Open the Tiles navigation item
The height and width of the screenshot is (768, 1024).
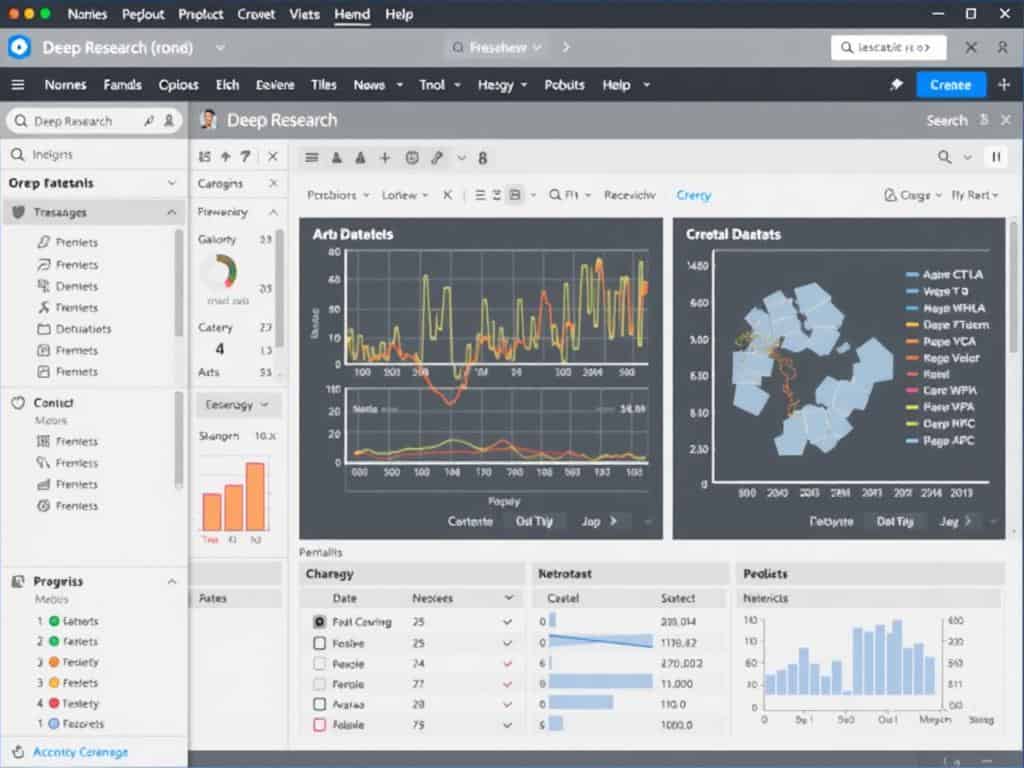tap(323, 85)
